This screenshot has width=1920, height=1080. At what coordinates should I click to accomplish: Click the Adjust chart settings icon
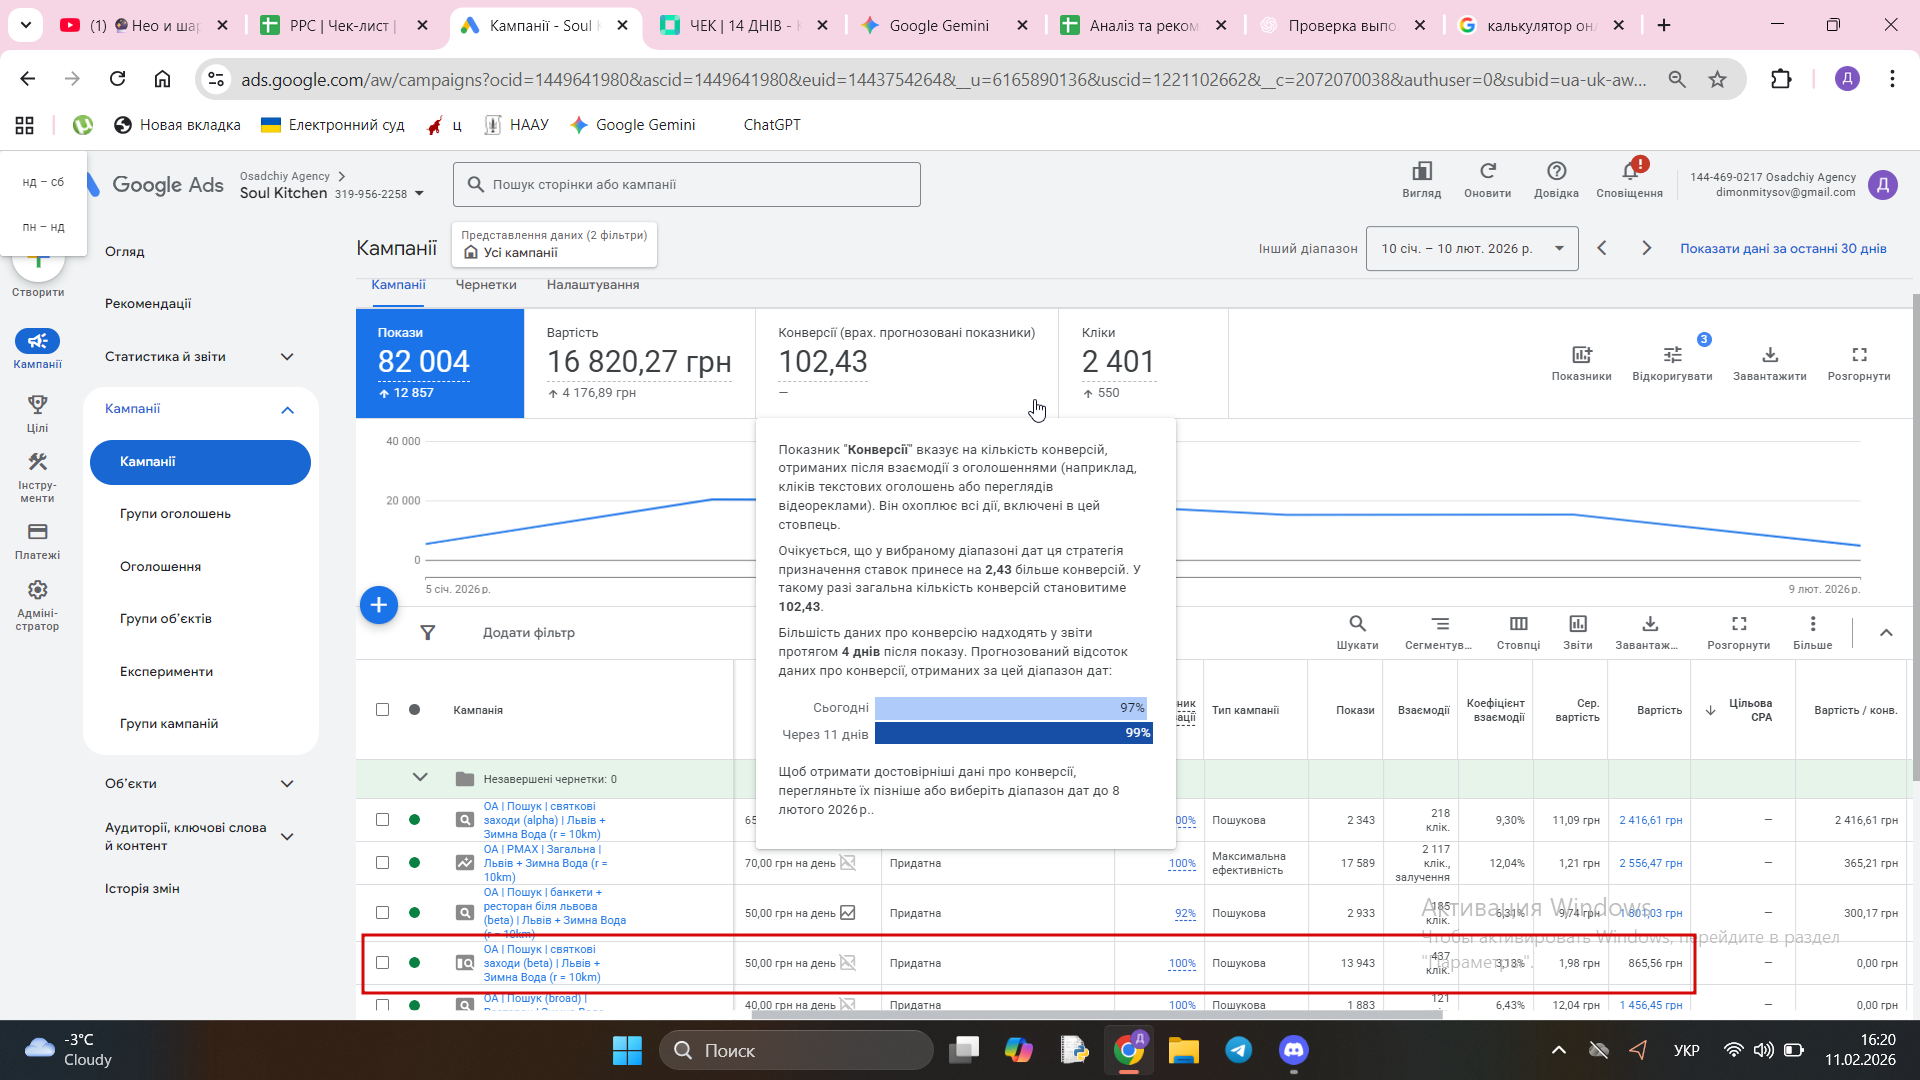pyautogui.click(x=1672, y=356)
